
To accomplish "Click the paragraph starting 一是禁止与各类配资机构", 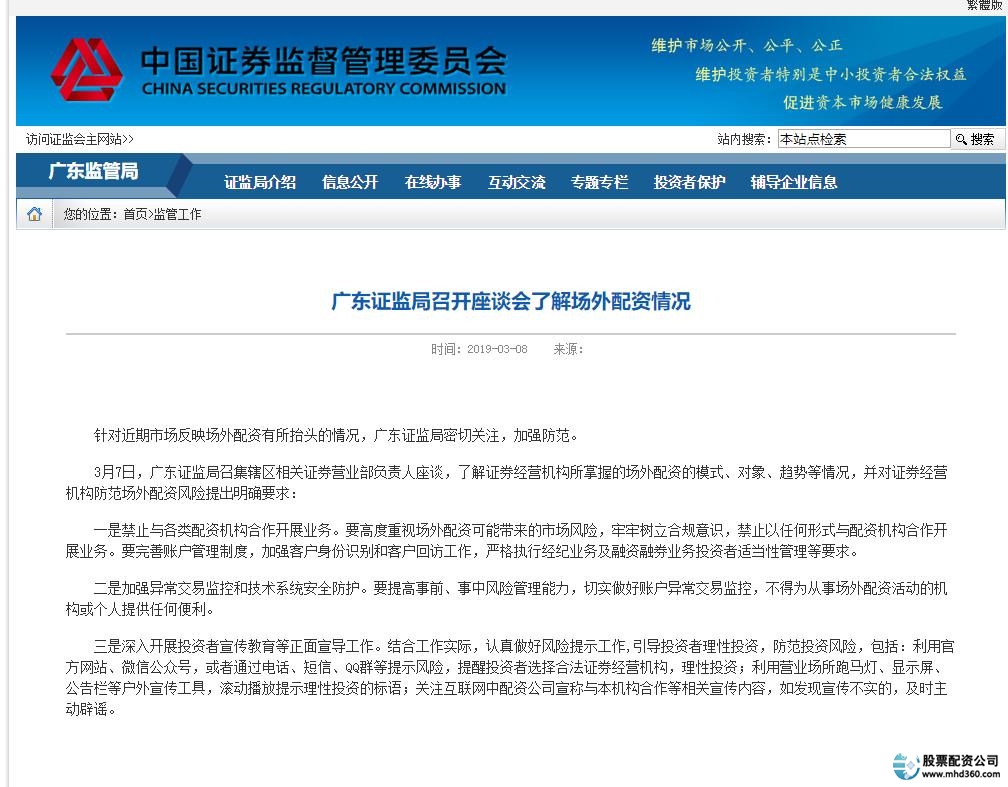I will click(x=507, y=541).
